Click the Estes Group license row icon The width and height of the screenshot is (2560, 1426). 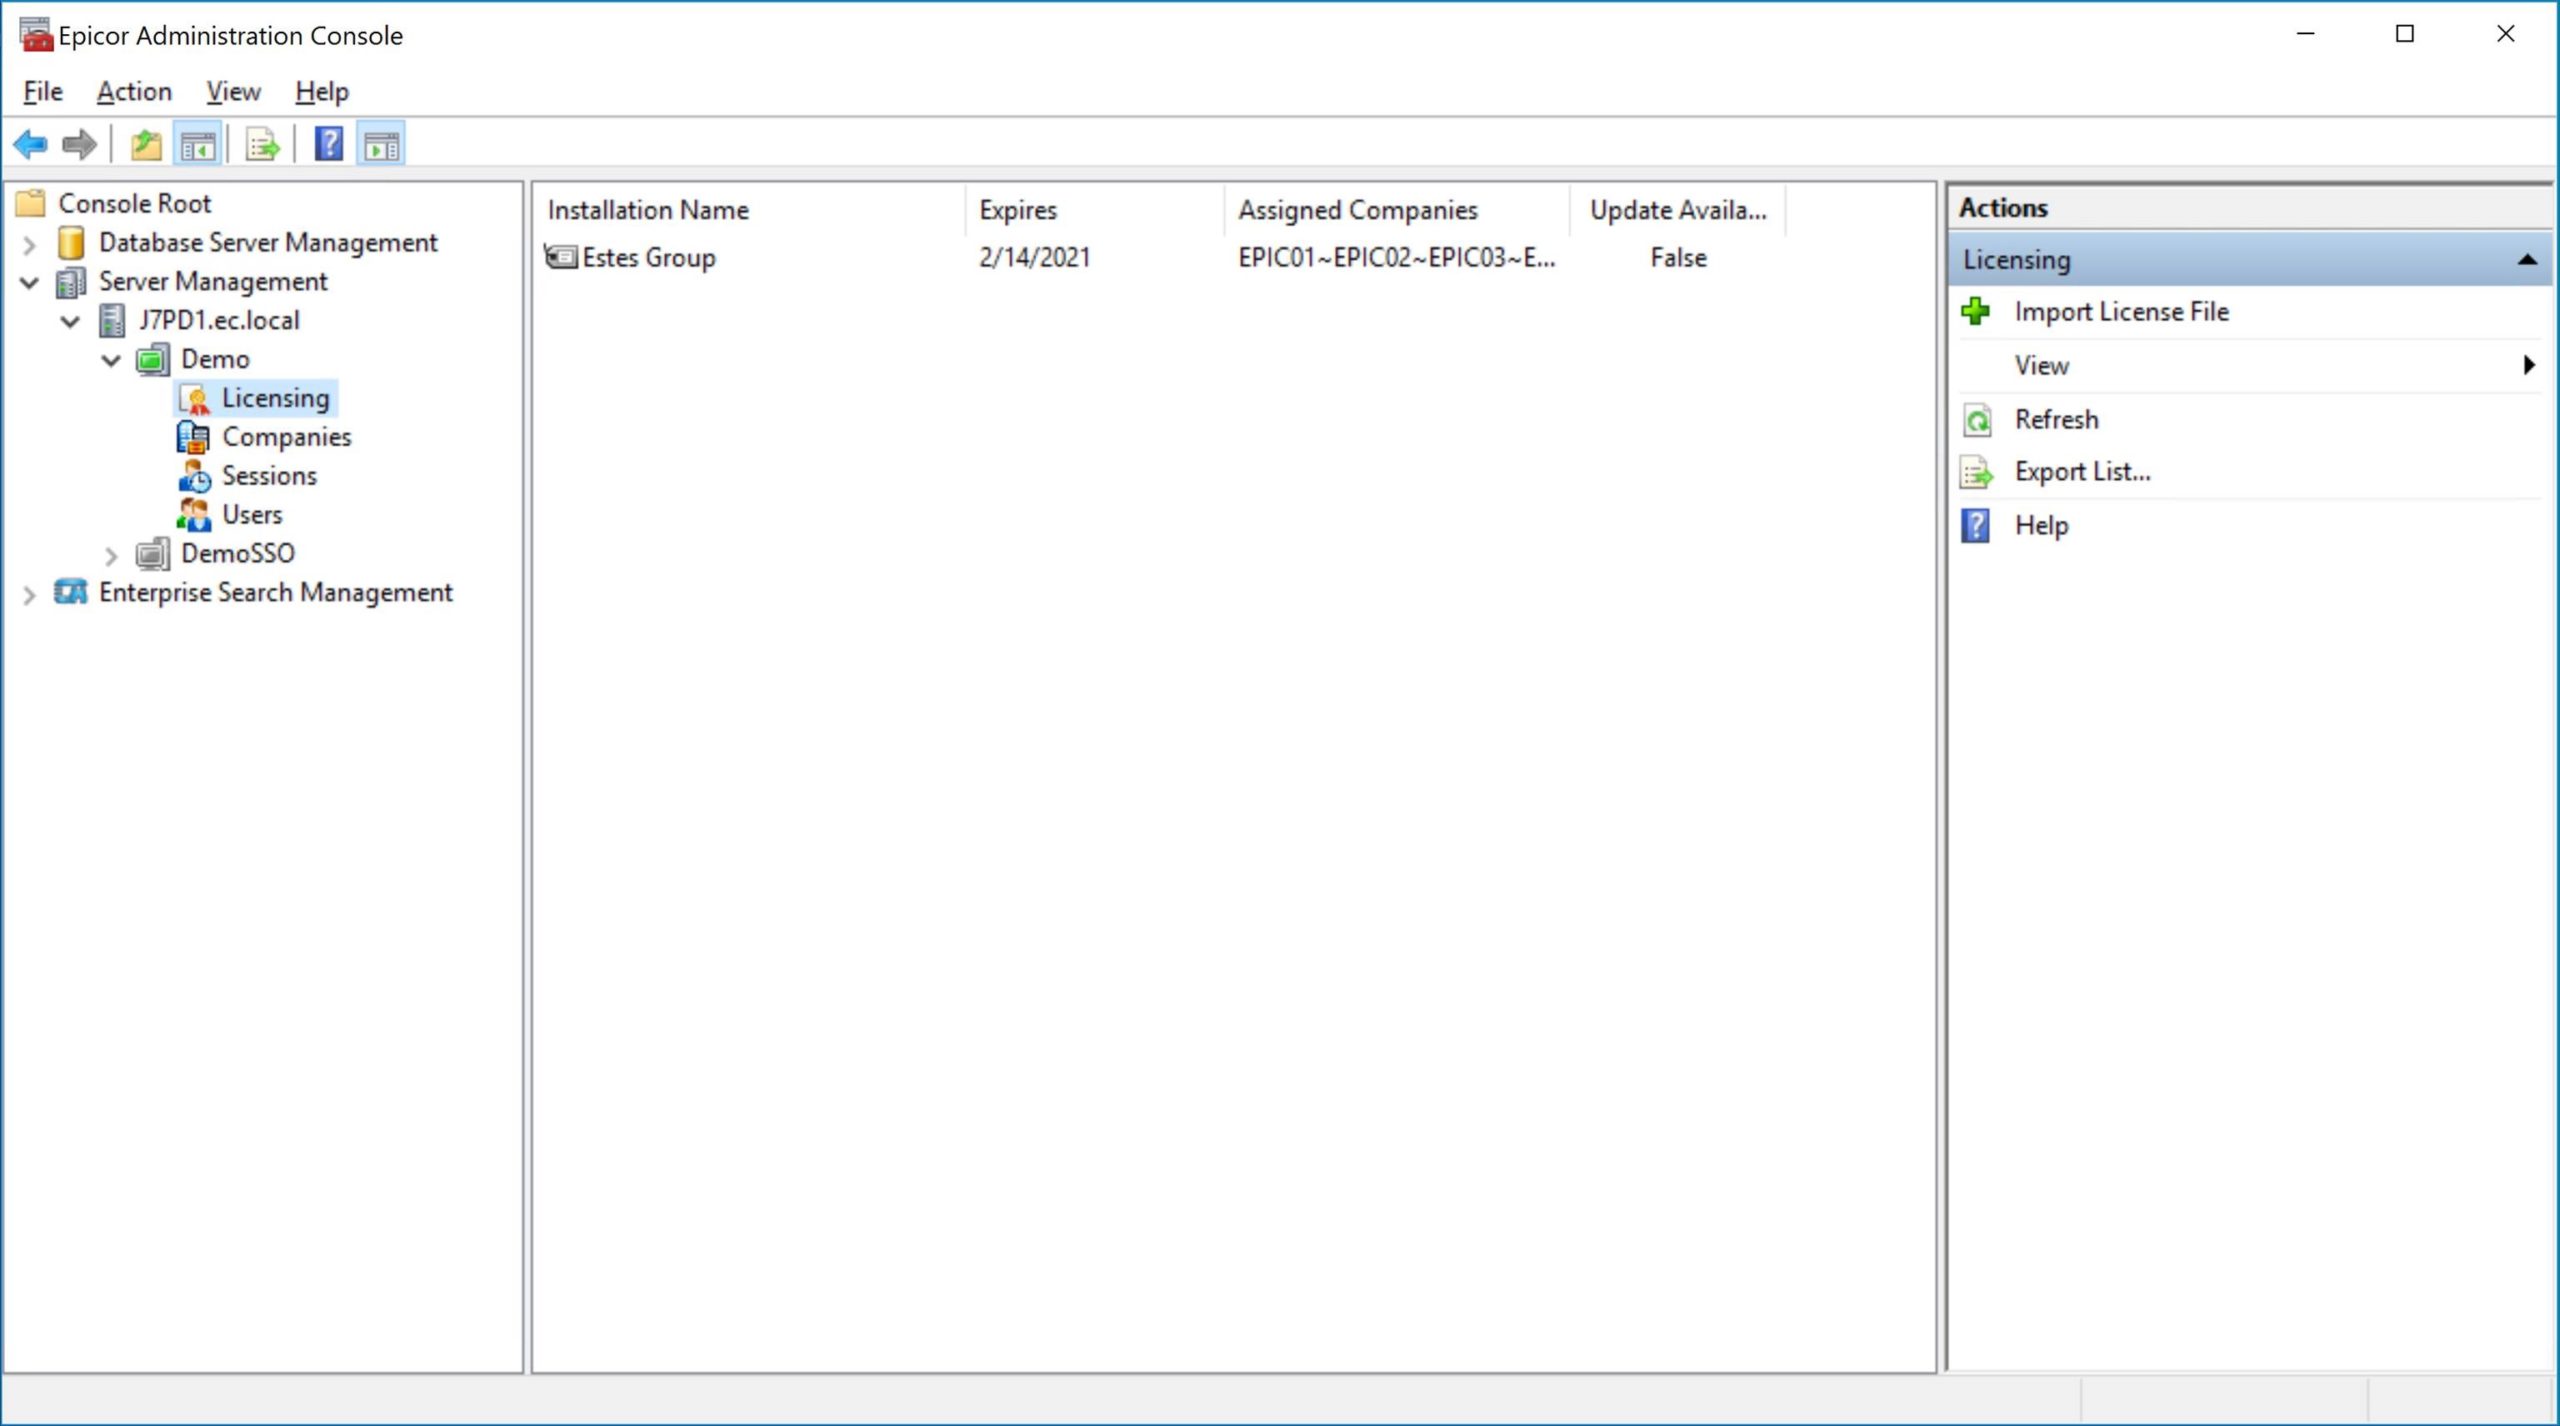(x=560, y=257)
